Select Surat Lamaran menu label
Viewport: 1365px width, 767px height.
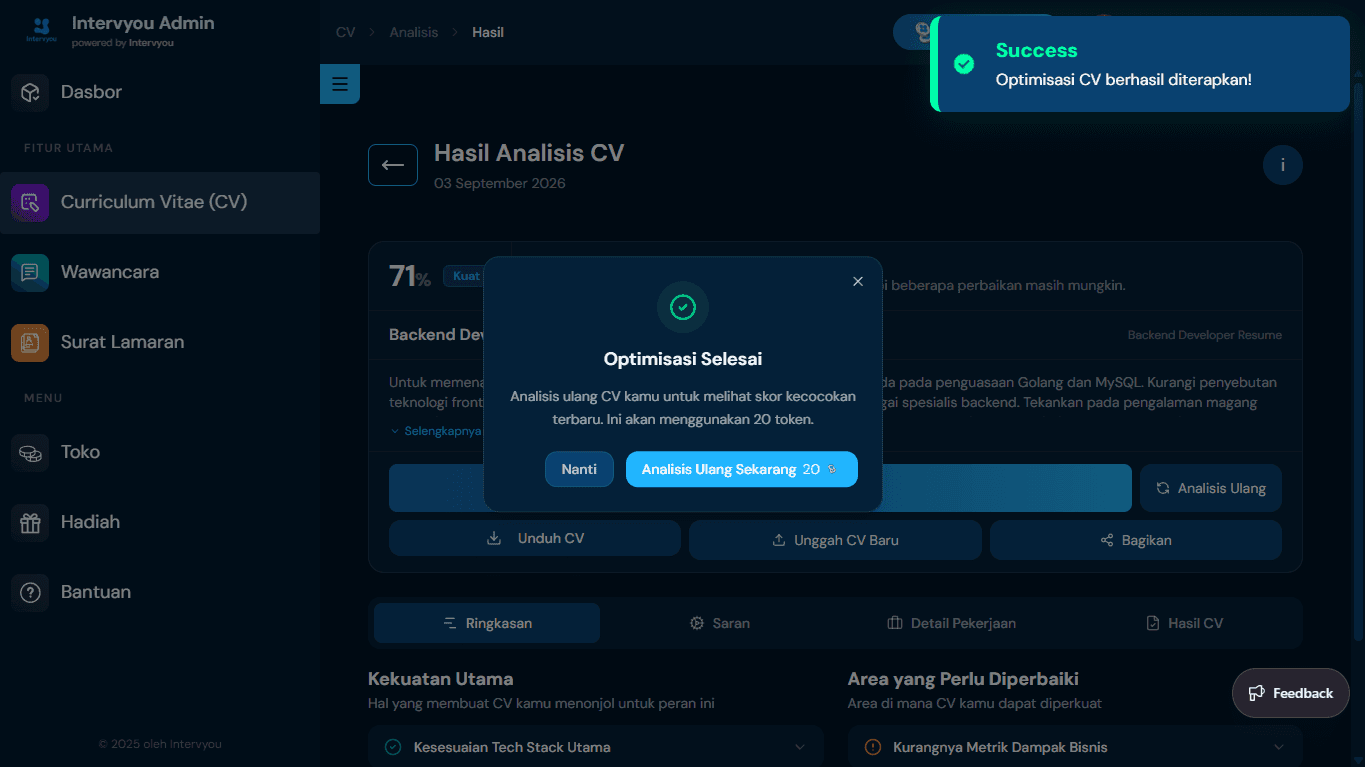(x=123, y=342)
